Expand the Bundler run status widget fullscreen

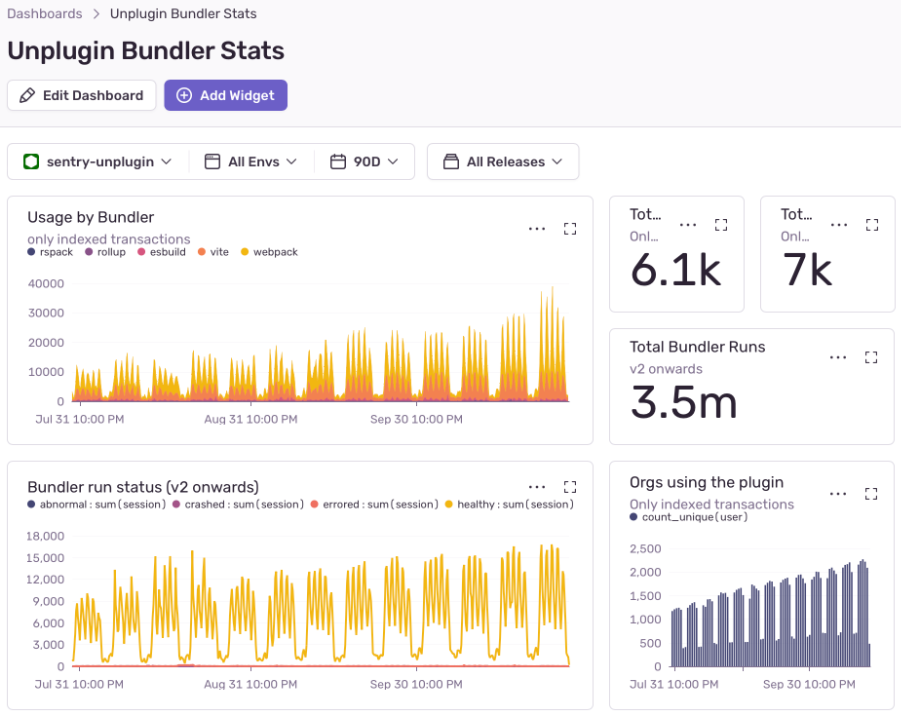(570, 488)
